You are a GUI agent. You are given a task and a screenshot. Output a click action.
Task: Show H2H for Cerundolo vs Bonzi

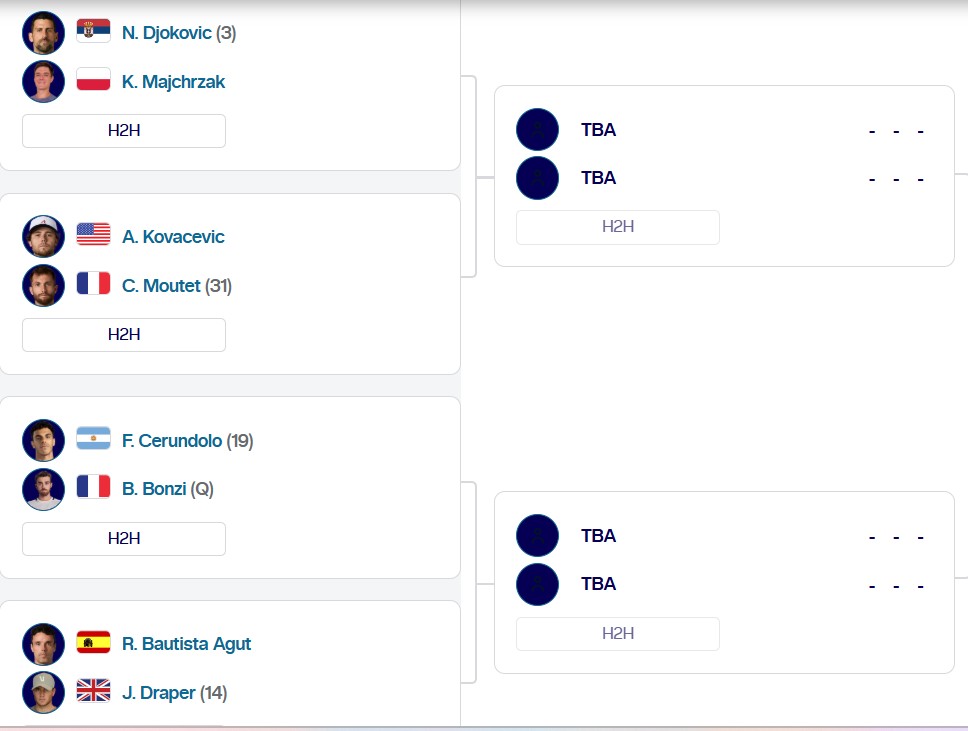124,538
